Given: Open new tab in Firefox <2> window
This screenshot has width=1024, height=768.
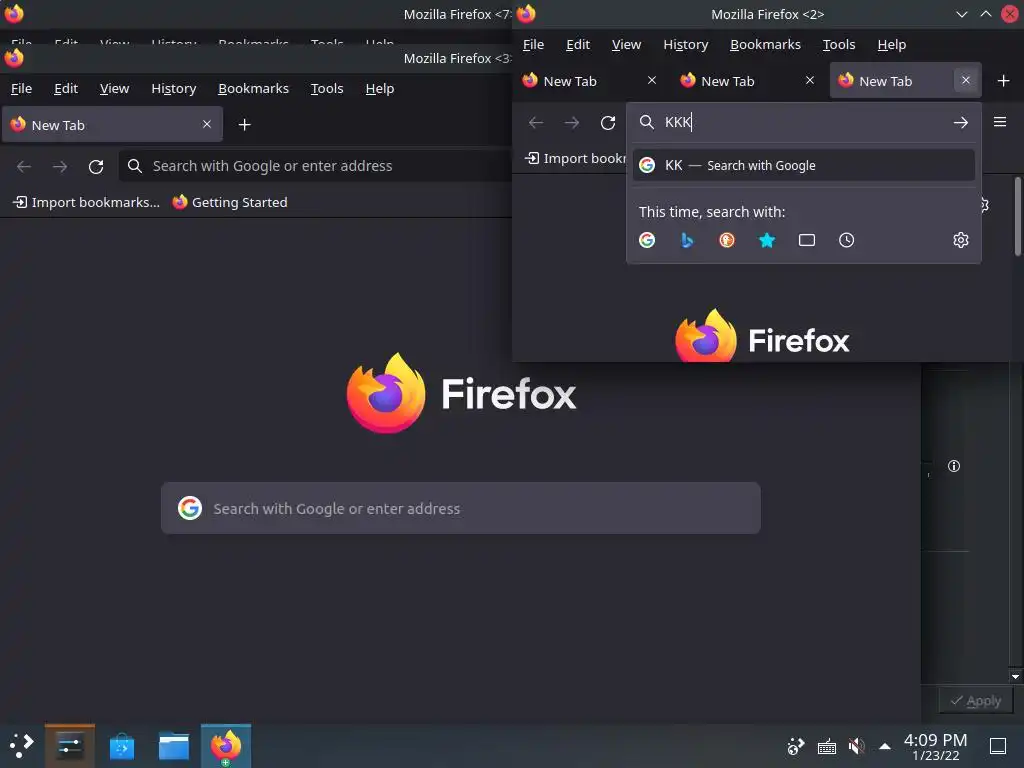Looking at the screenshot, I should pyautogui.click(x=1004, y=80).
